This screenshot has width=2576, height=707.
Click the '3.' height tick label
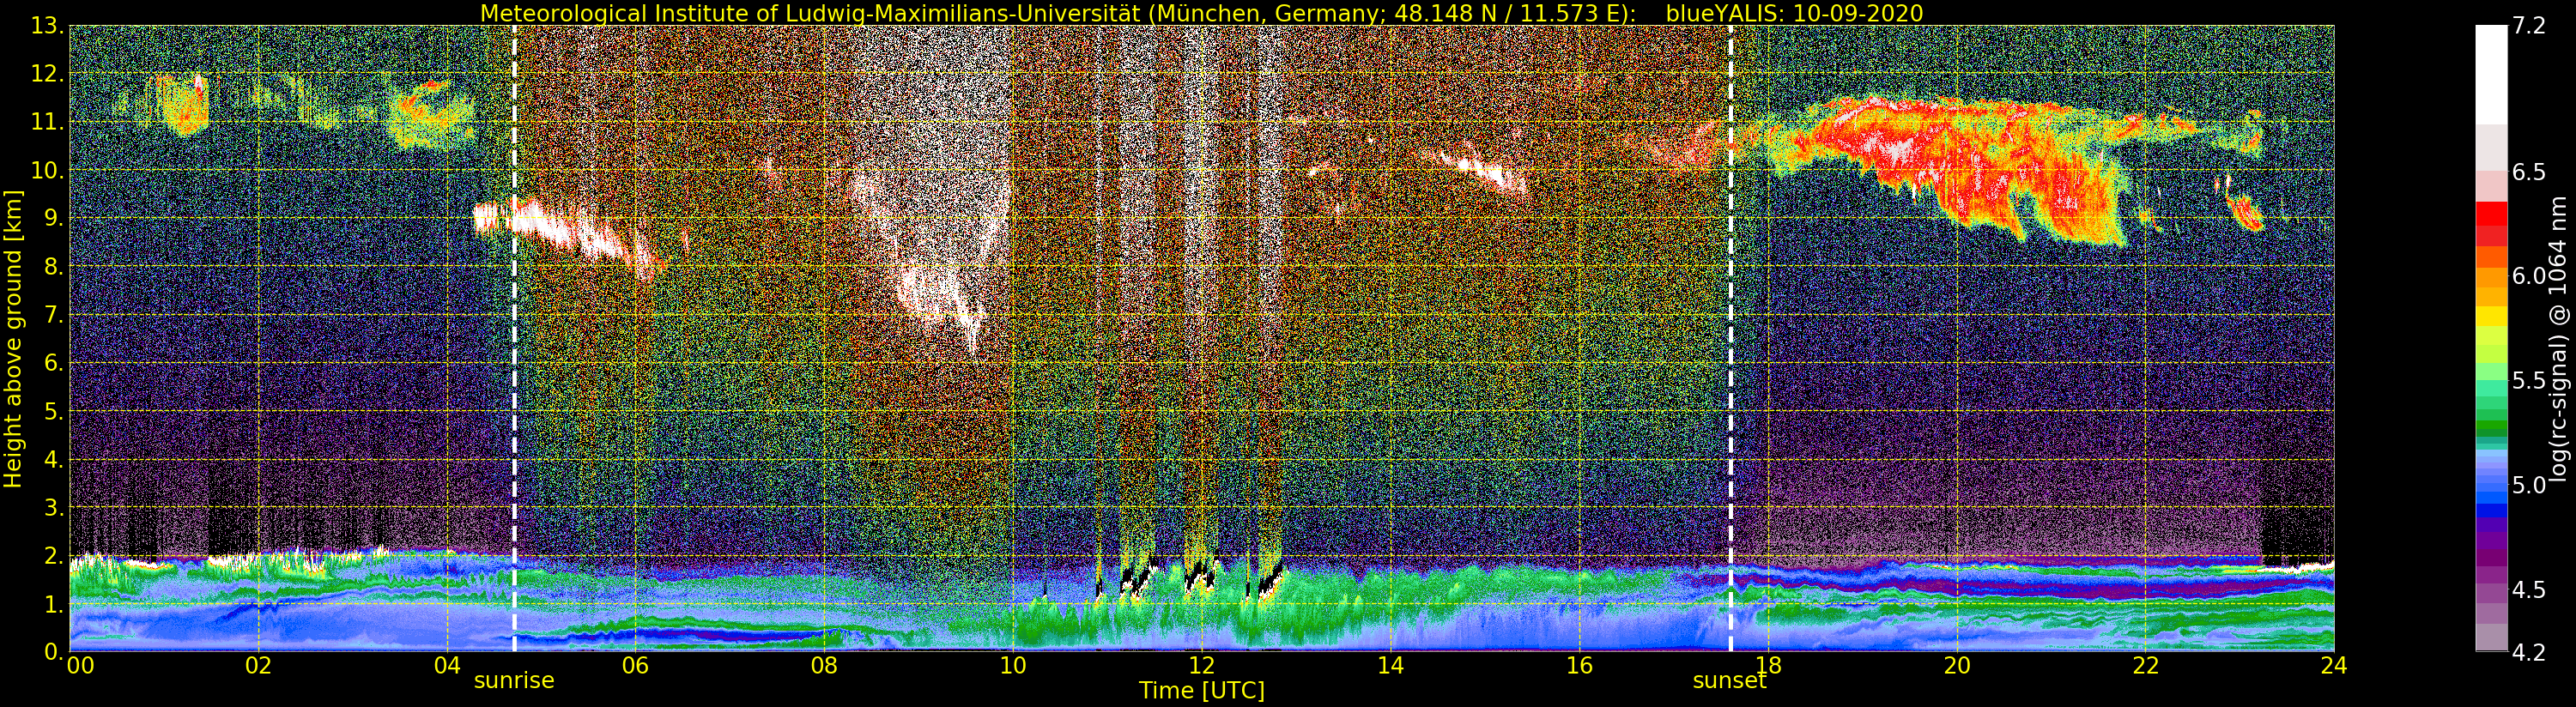54,507
